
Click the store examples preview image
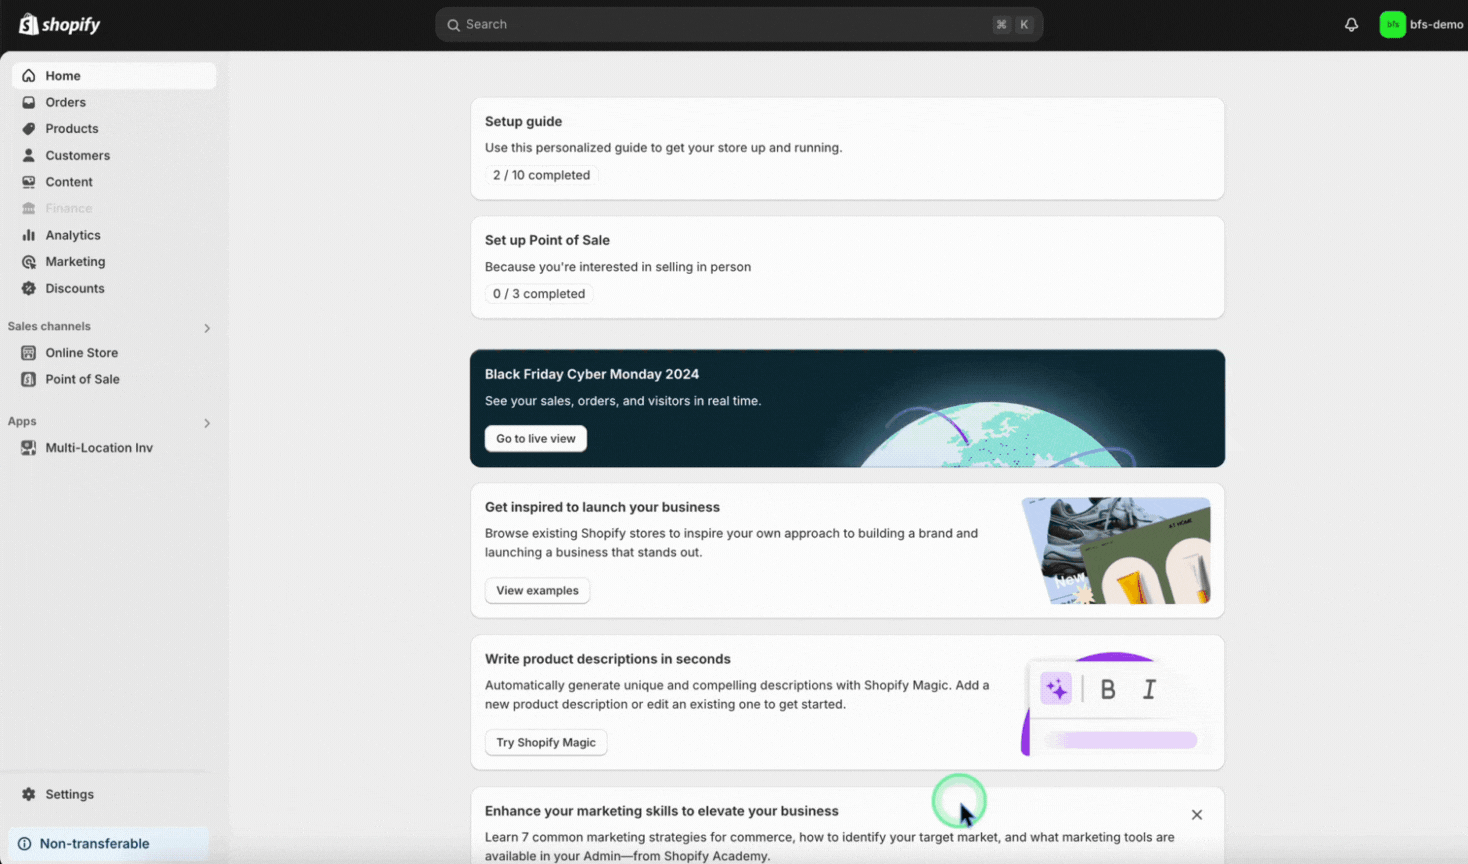click(1115, 551)
